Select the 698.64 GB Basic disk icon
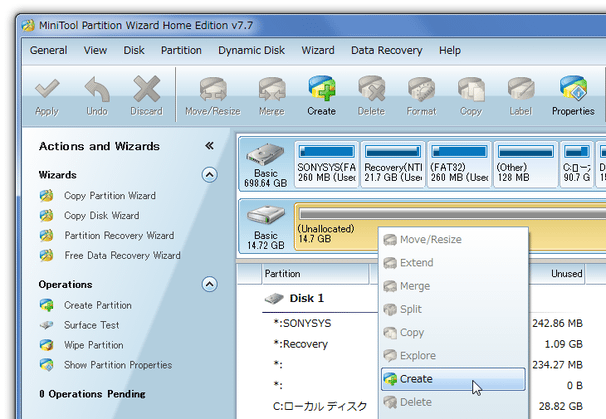 tap(266, 155)
